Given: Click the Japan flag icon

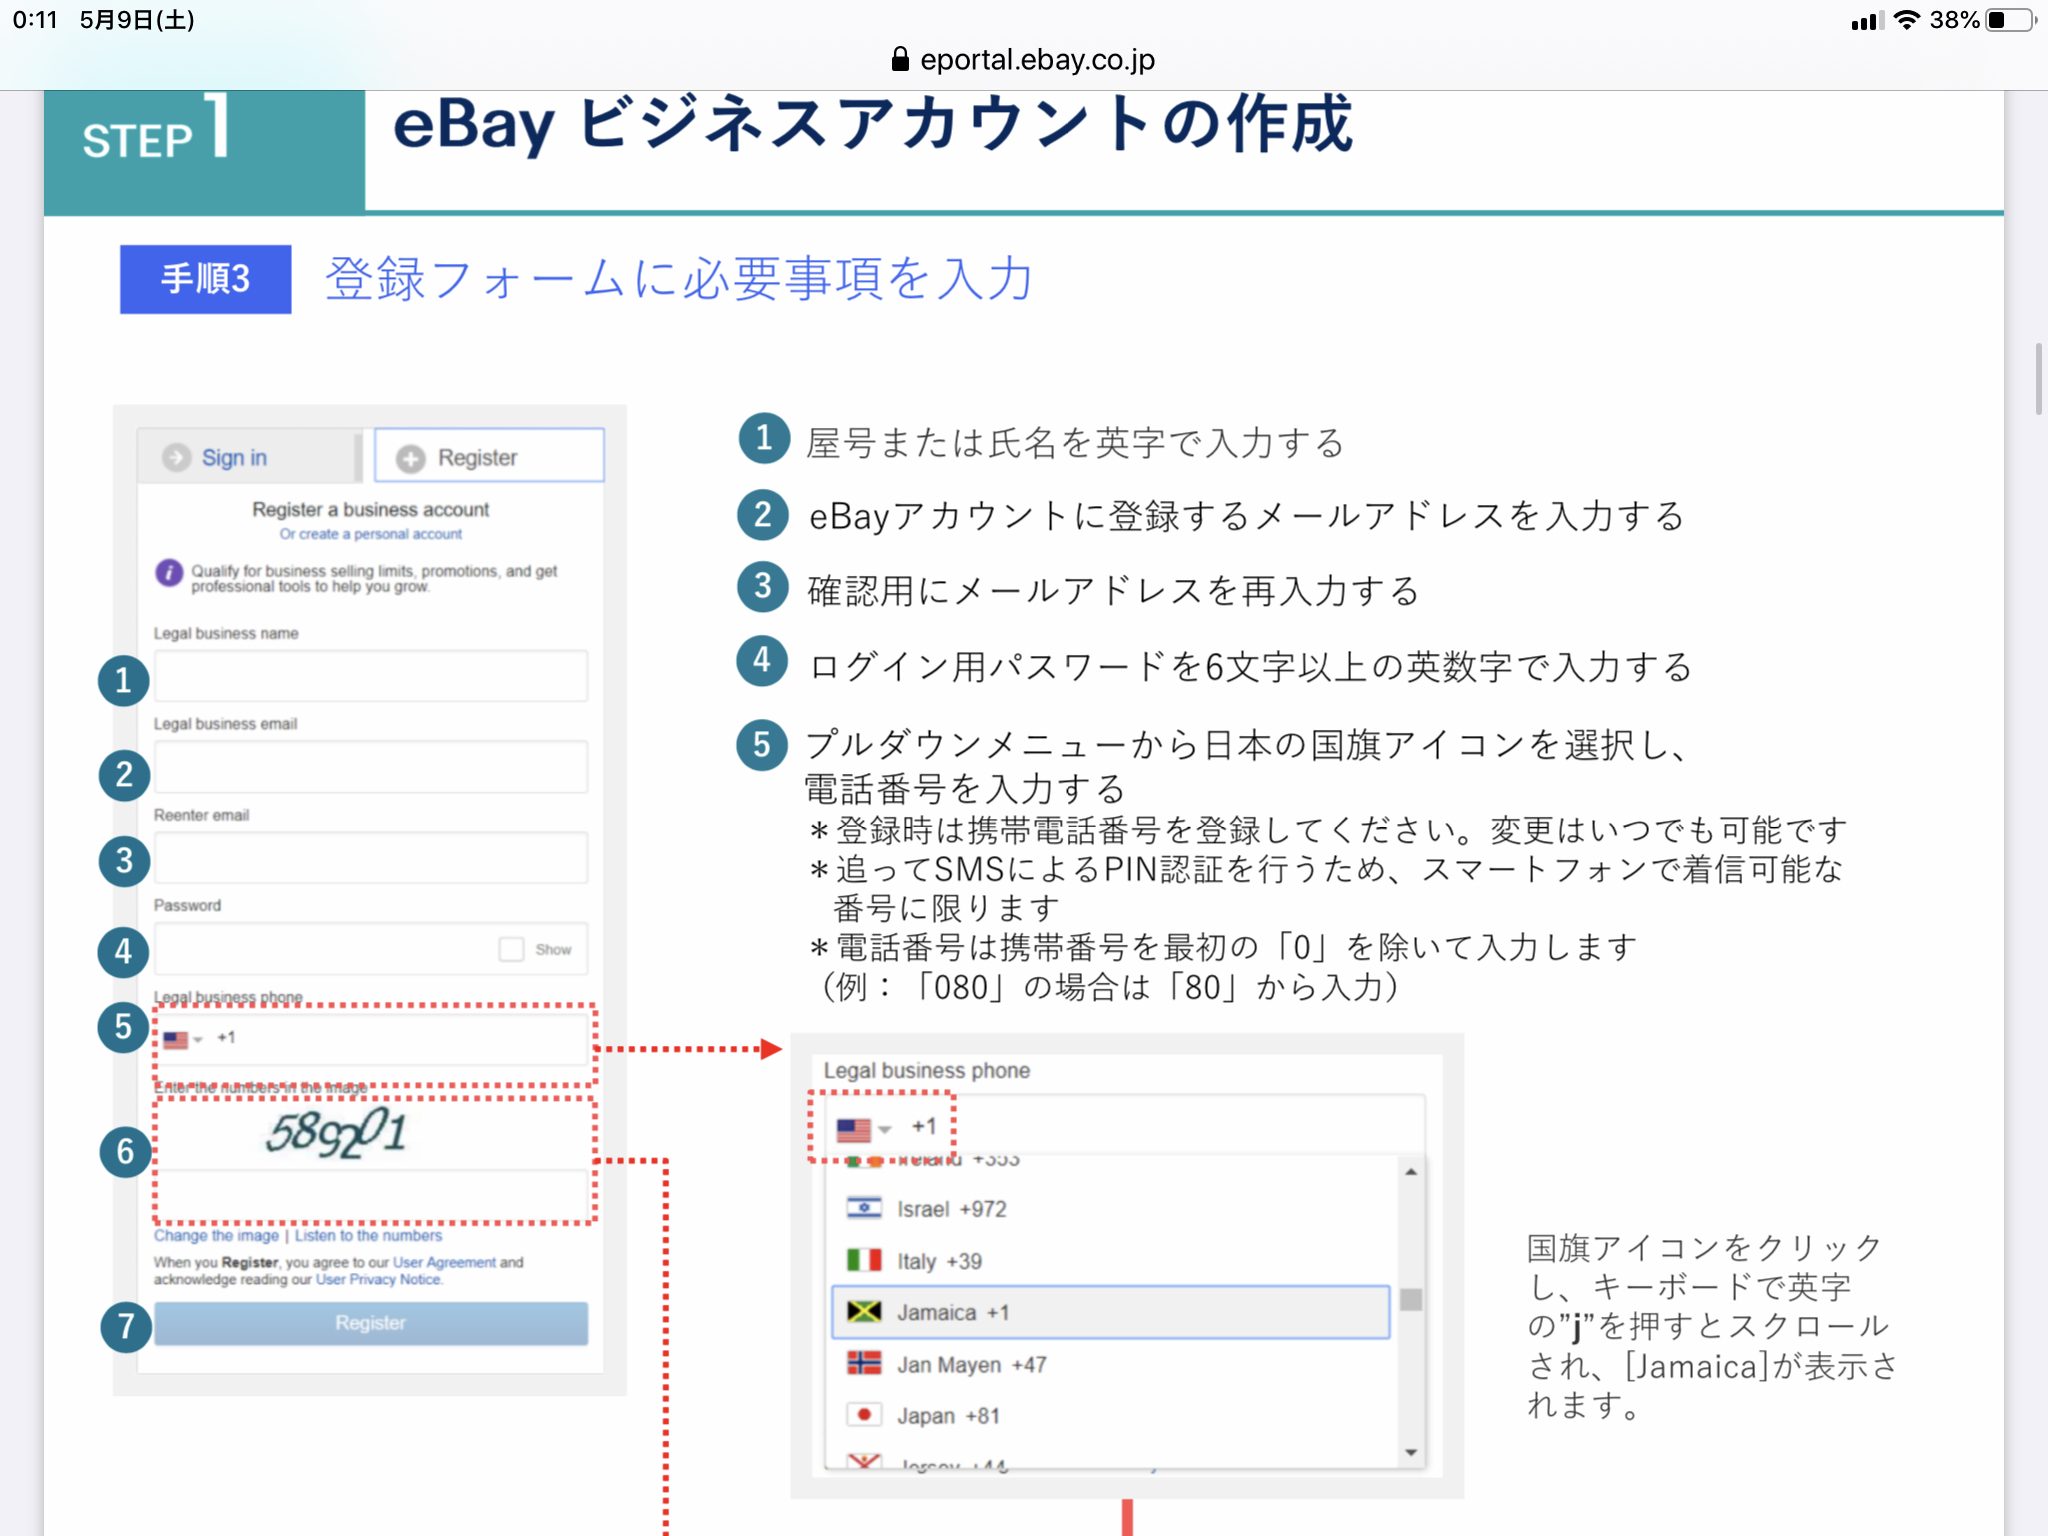Looking at the screenshot, I should (x=864, y=1415).
